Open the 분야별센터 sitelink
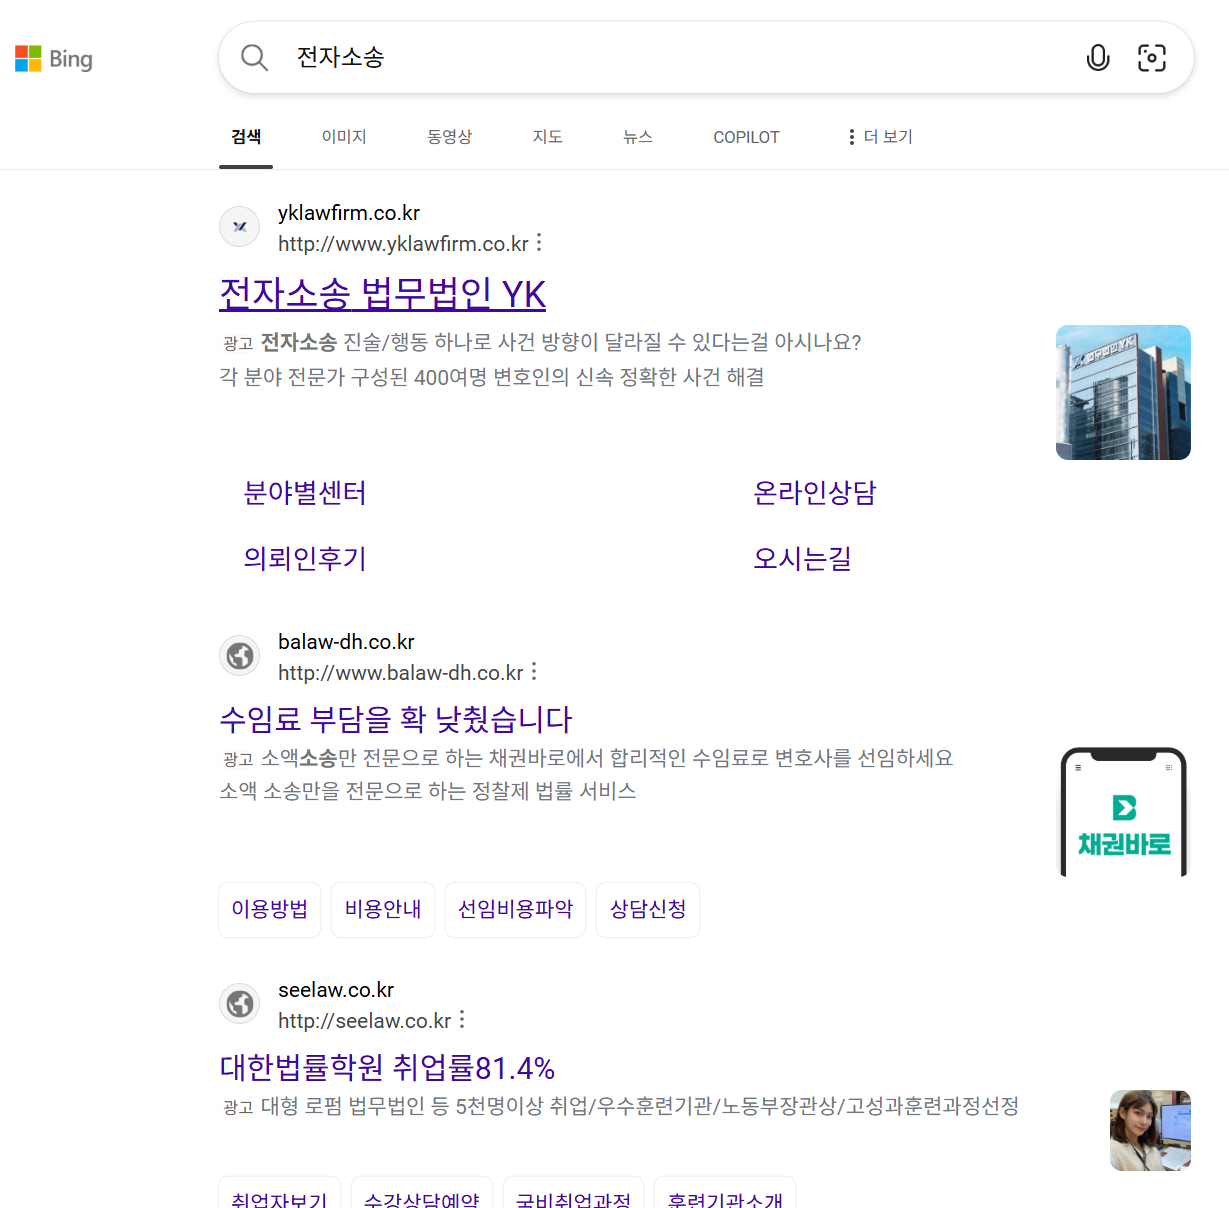This screenshot has height=1208, width=1229. point(305,493)
